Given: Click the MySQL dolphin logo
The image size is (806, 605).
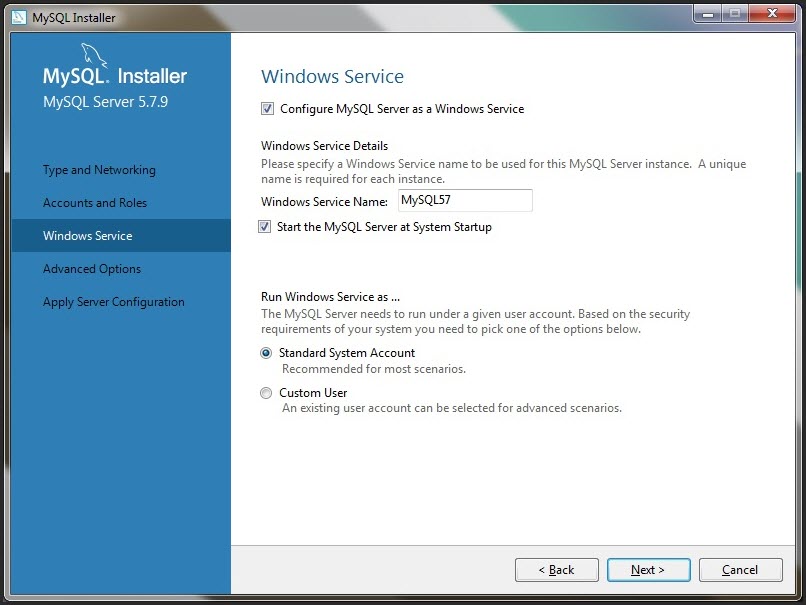Looking at the screenshot, I should [x=94, y=56].
